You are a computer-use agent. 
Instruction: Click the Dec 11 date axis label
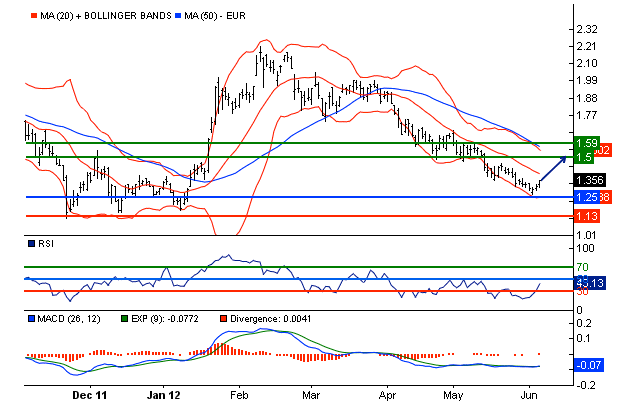[x=95, y=395]
